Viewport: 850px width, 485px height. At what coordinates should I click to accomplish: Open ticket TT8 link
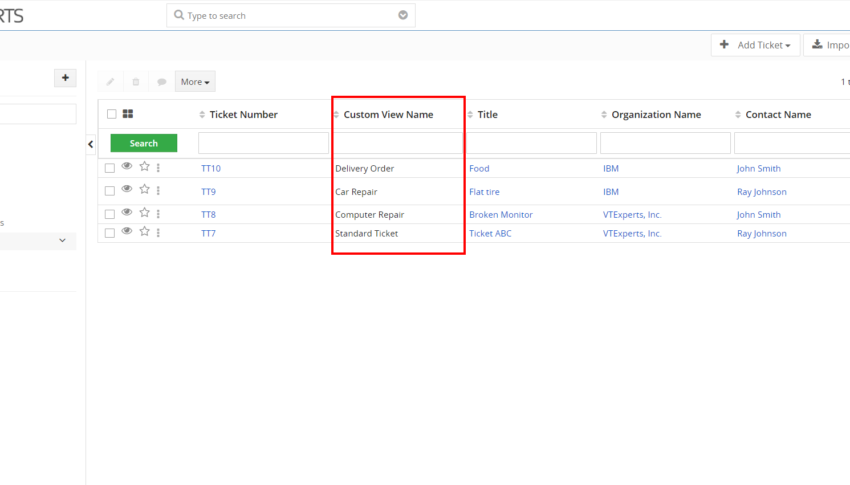(208, 215)
